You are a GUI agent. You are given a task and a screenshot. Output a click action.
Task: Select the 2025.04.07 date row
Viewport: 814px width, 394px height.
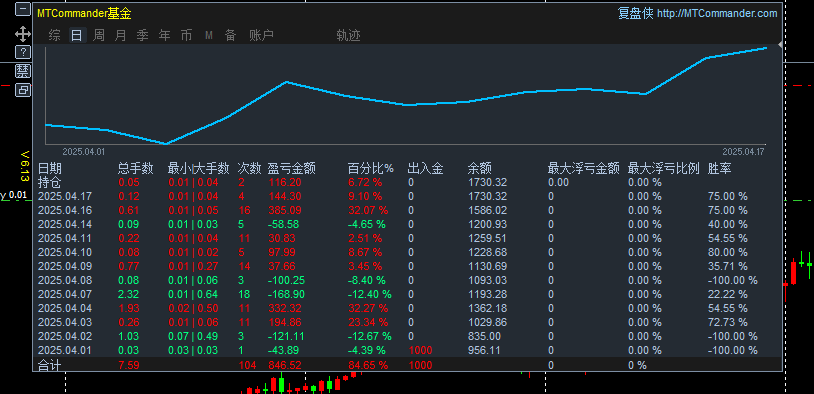click(x=65, y=294)
